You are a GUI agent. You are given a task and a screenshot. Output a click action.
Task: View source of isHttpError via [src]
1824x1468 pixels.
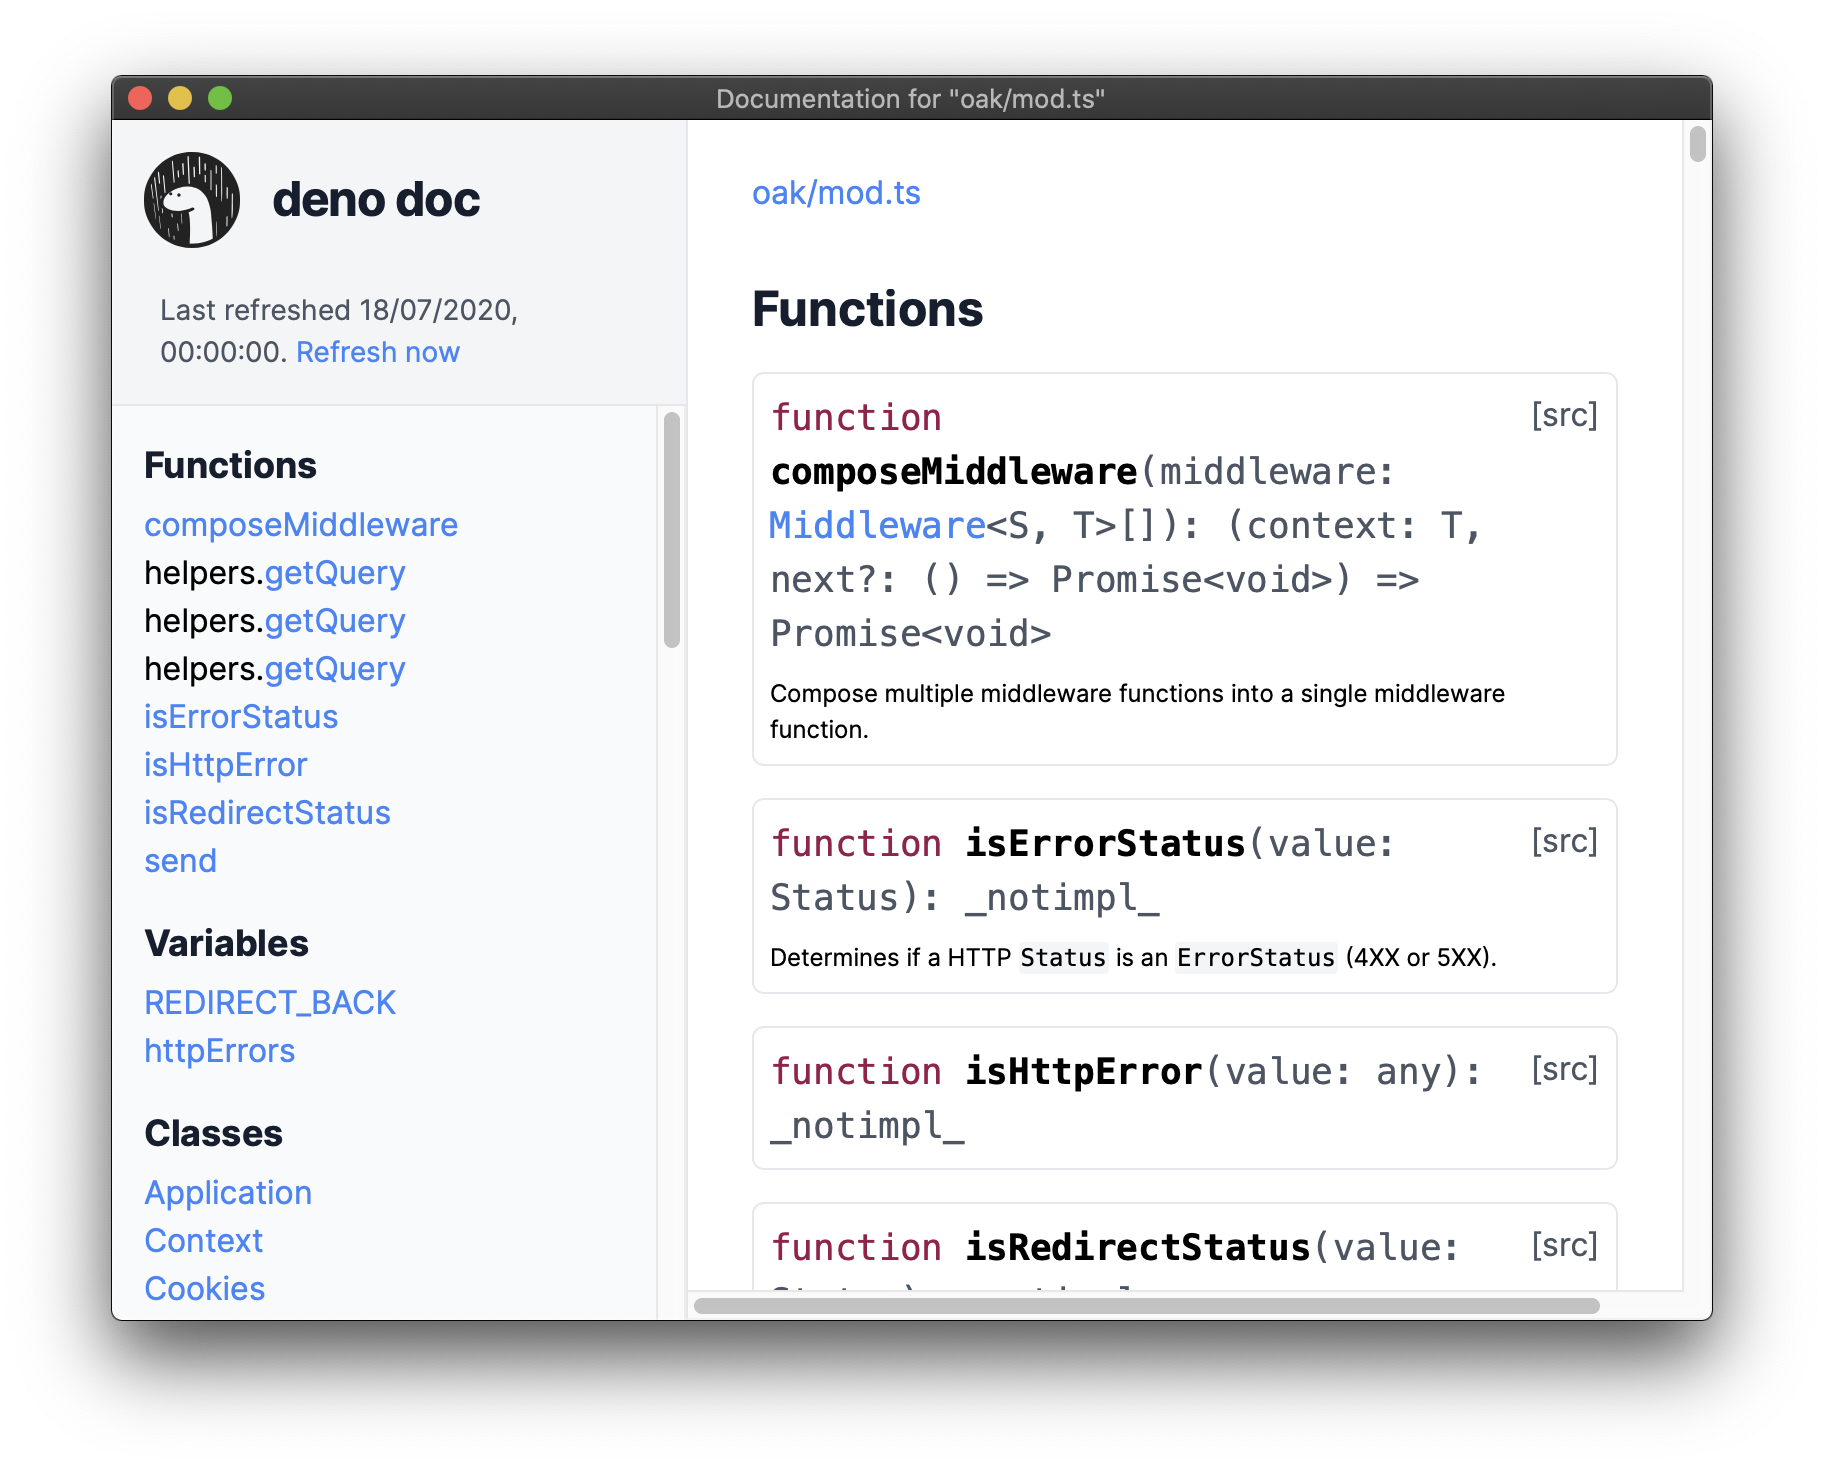[1564, 1069]
